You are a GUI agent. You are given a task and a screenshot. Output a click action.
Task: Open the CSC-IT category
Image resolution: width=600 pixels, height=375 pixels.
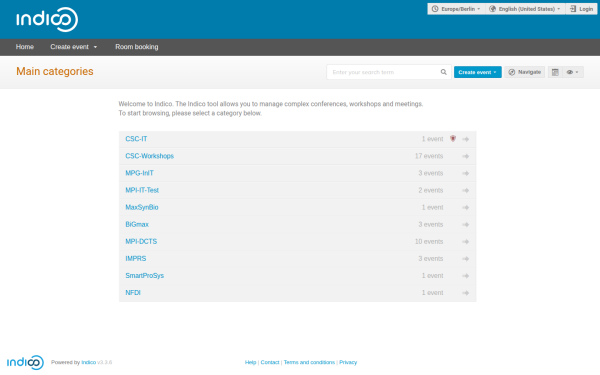pos(136,139)
